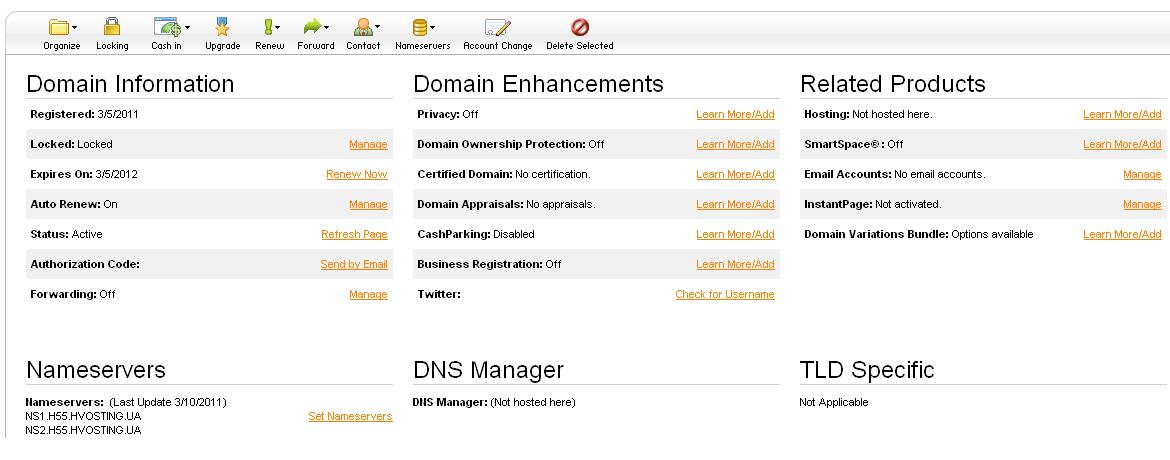
Task: Expand the Organize dropdown arrow
Action: (x=75, y=29)
